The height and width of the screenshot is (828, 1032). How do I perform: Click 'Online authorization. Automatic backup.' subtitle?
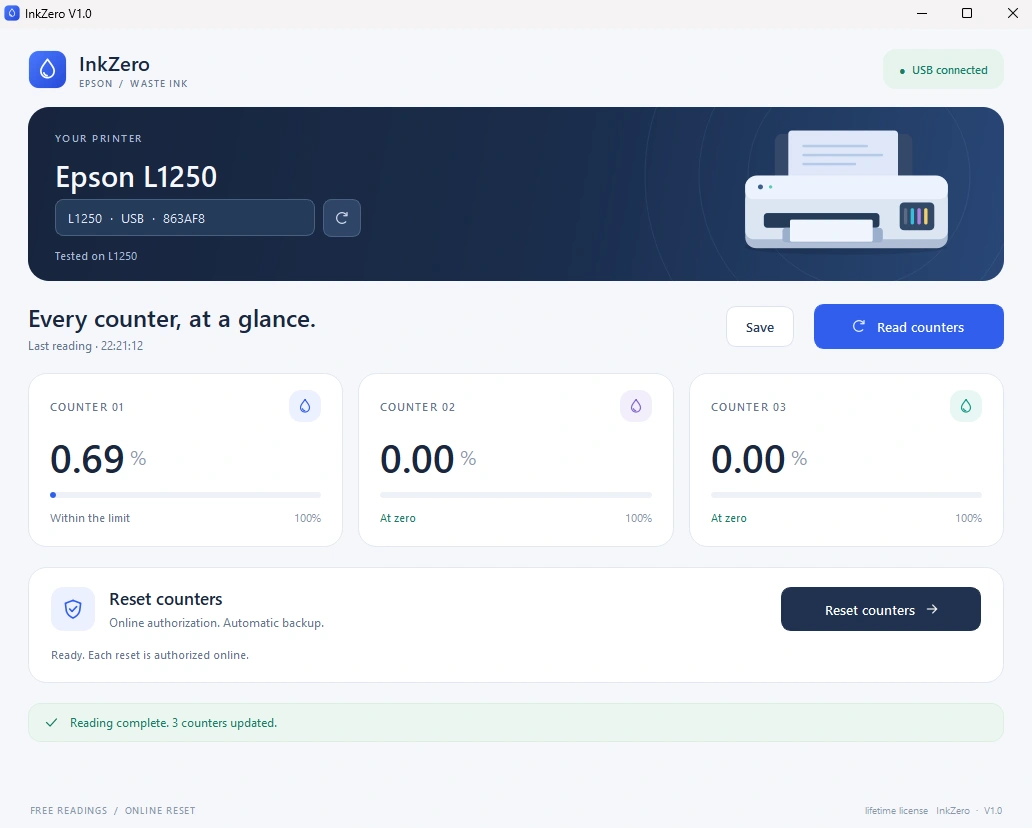click(217, 623)
